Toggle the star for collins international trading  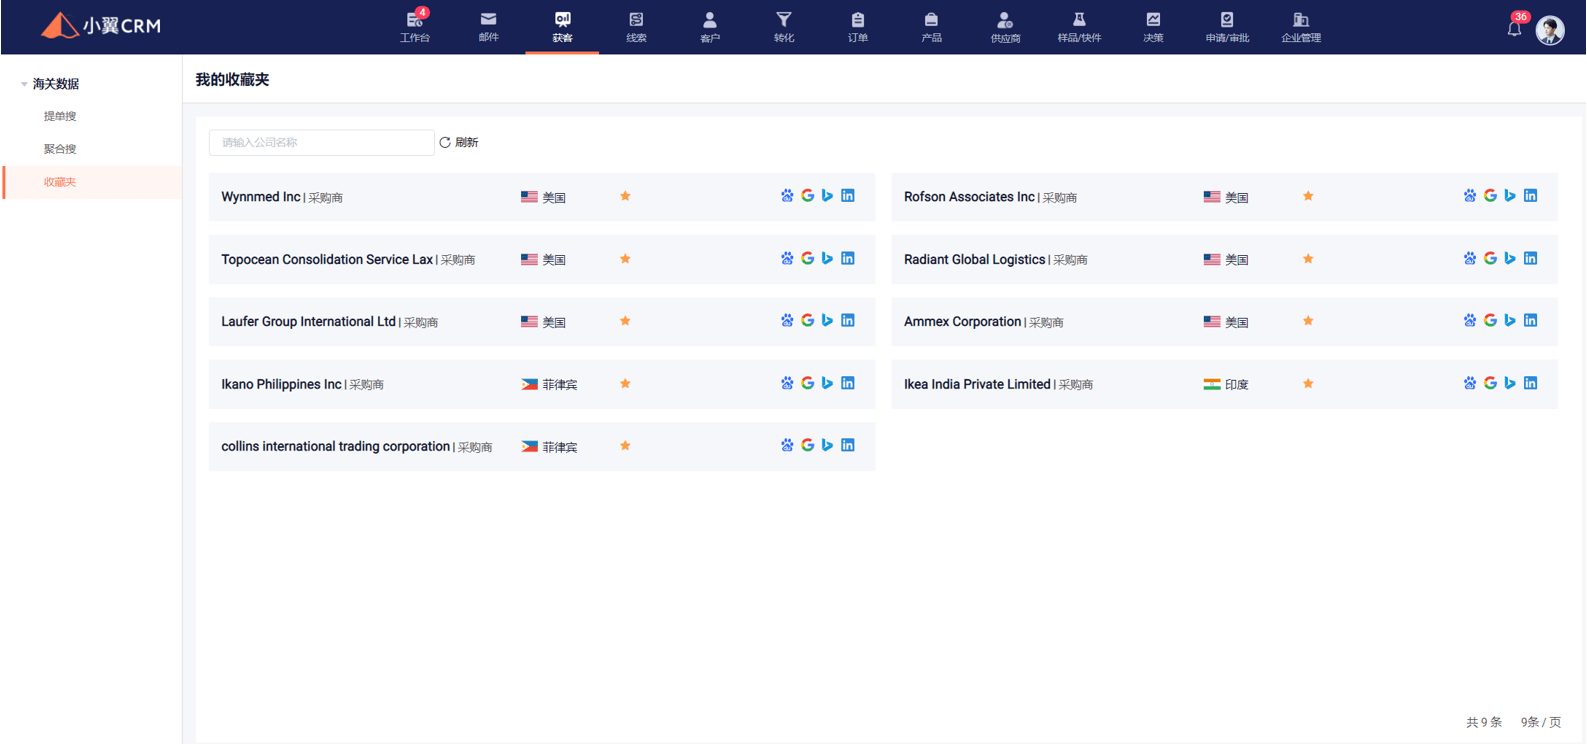coord(625,446)
